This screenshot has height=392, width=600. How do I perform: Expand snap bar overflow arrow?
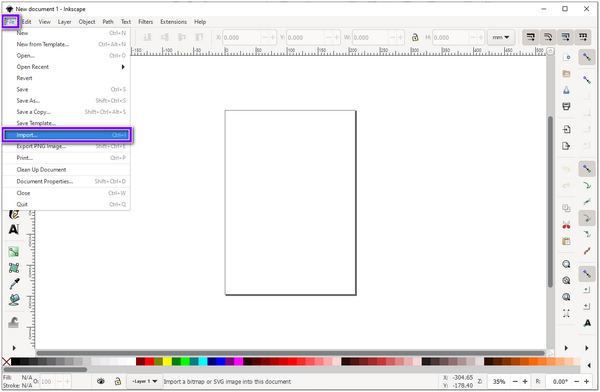587,348
